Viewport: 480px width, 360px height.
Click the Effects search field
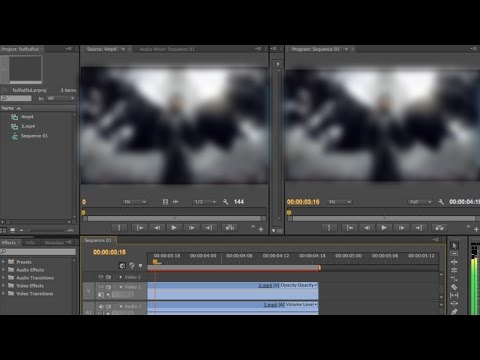(x=38, y=252)
